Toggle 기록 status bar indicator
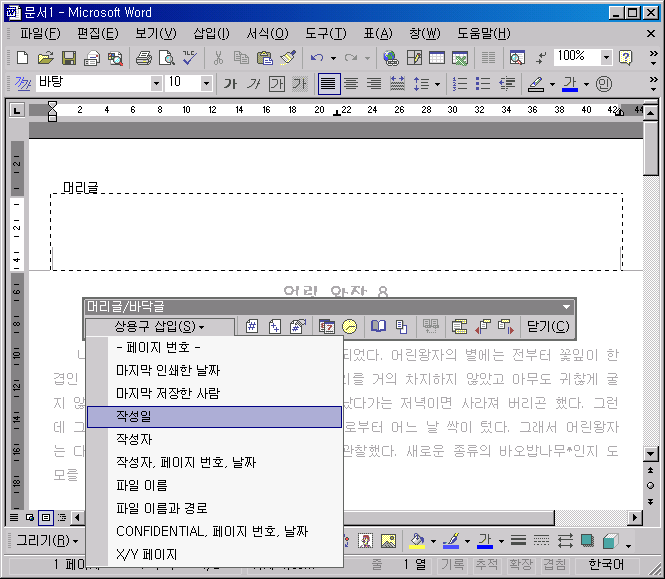Screen dimensions: 665x579 pyautogui.click(x=453, y=565)
